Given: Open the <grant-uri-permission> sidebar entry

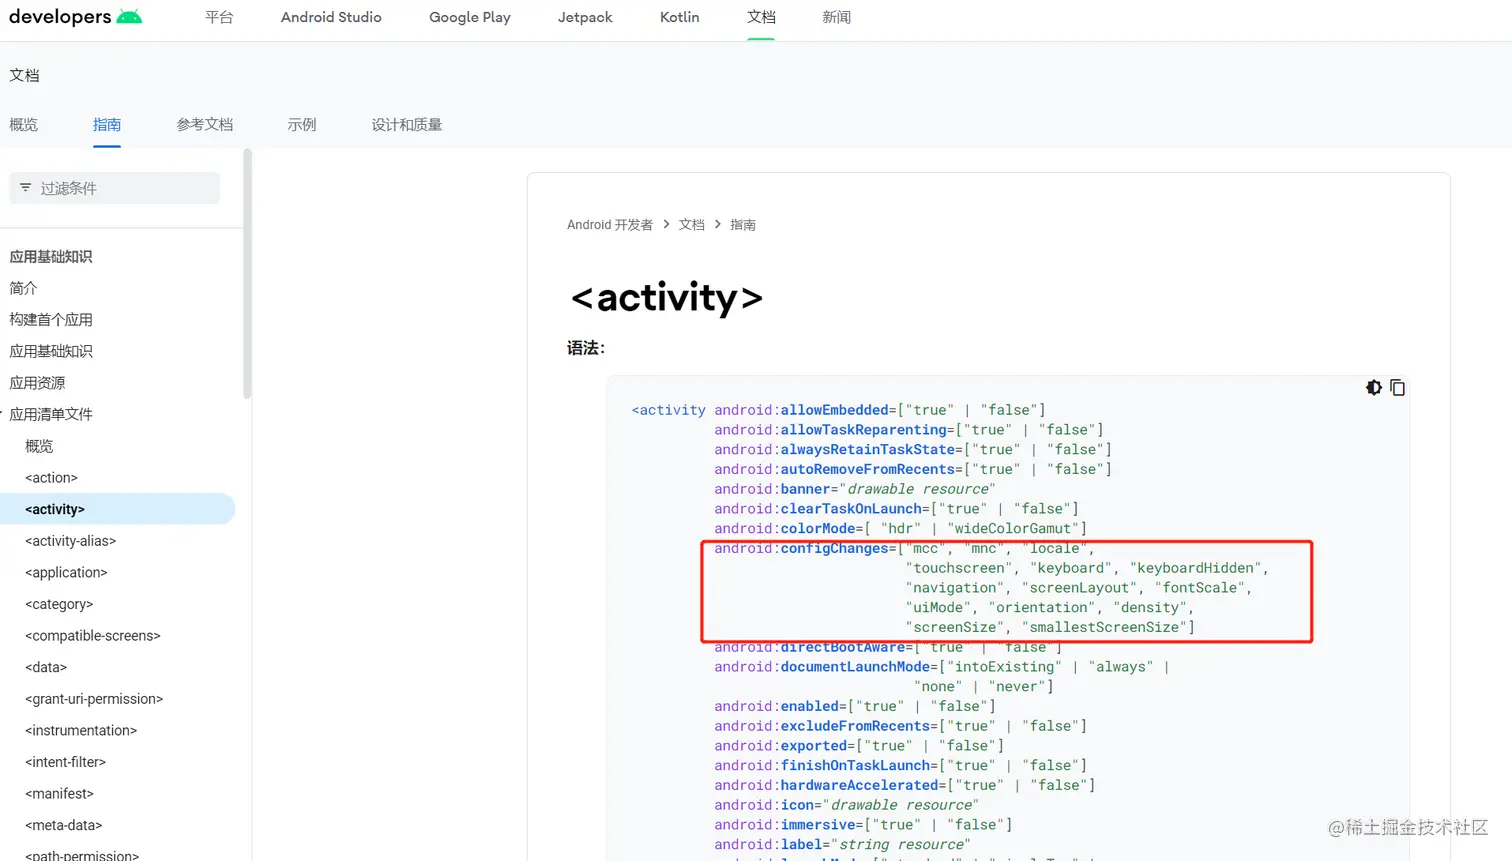Looking at the screenshot, I should [94, 699].
